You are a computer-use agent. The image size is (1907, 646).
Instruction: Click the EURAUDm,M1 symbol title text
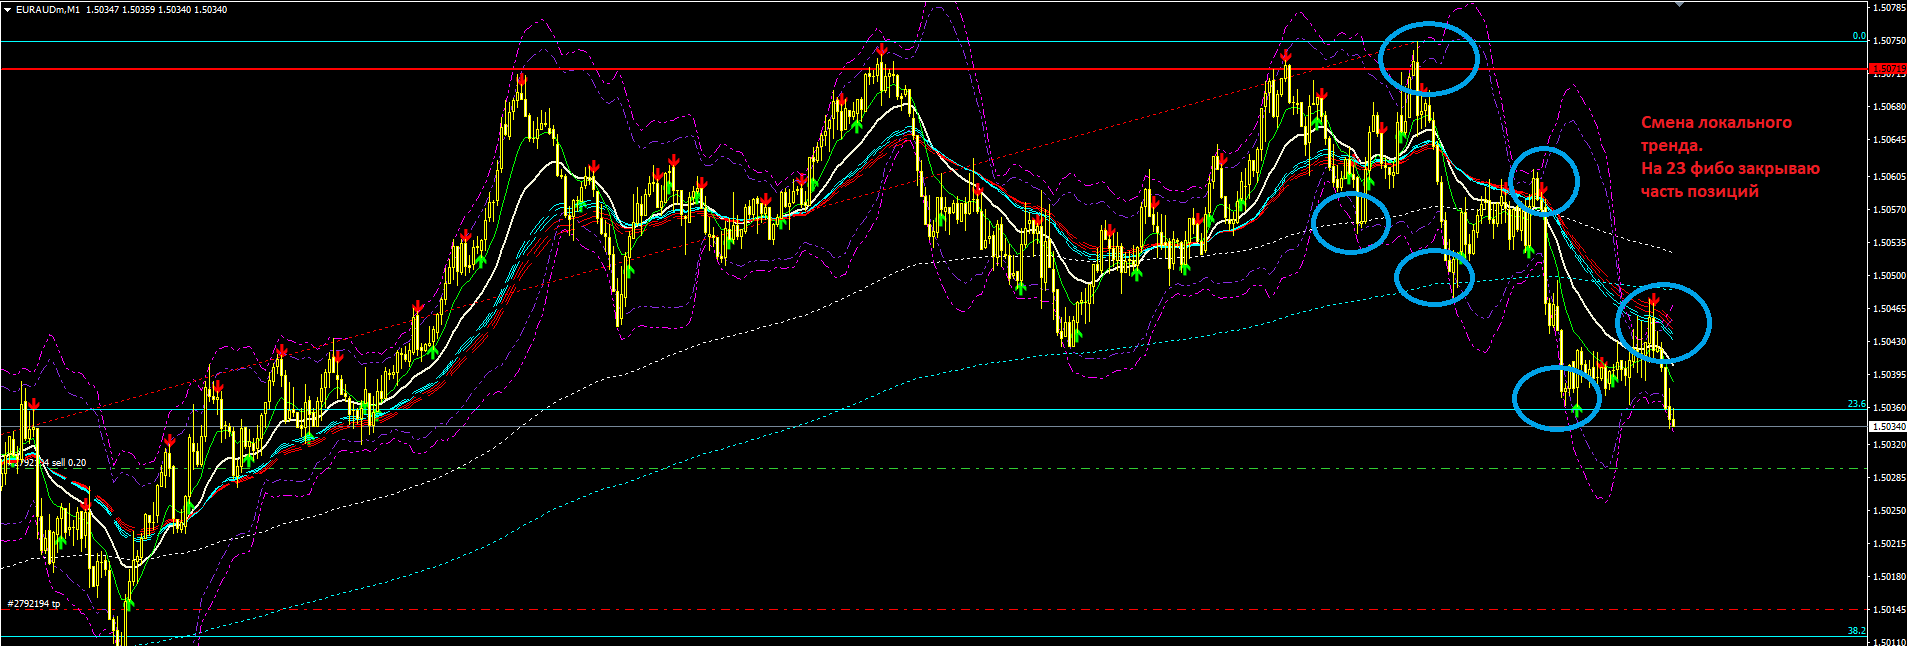coord(48,10)
